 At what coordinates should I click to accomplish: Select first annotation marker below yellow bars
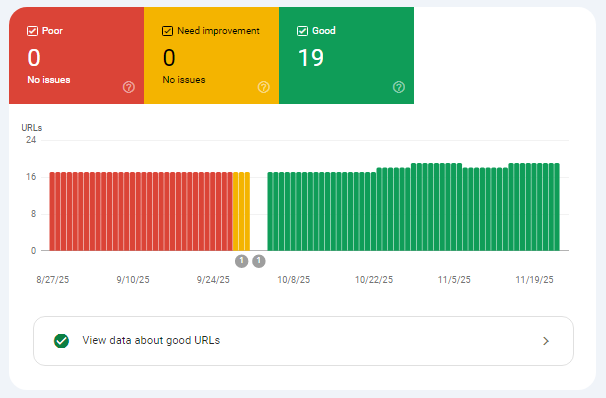[x=242, y=261]
